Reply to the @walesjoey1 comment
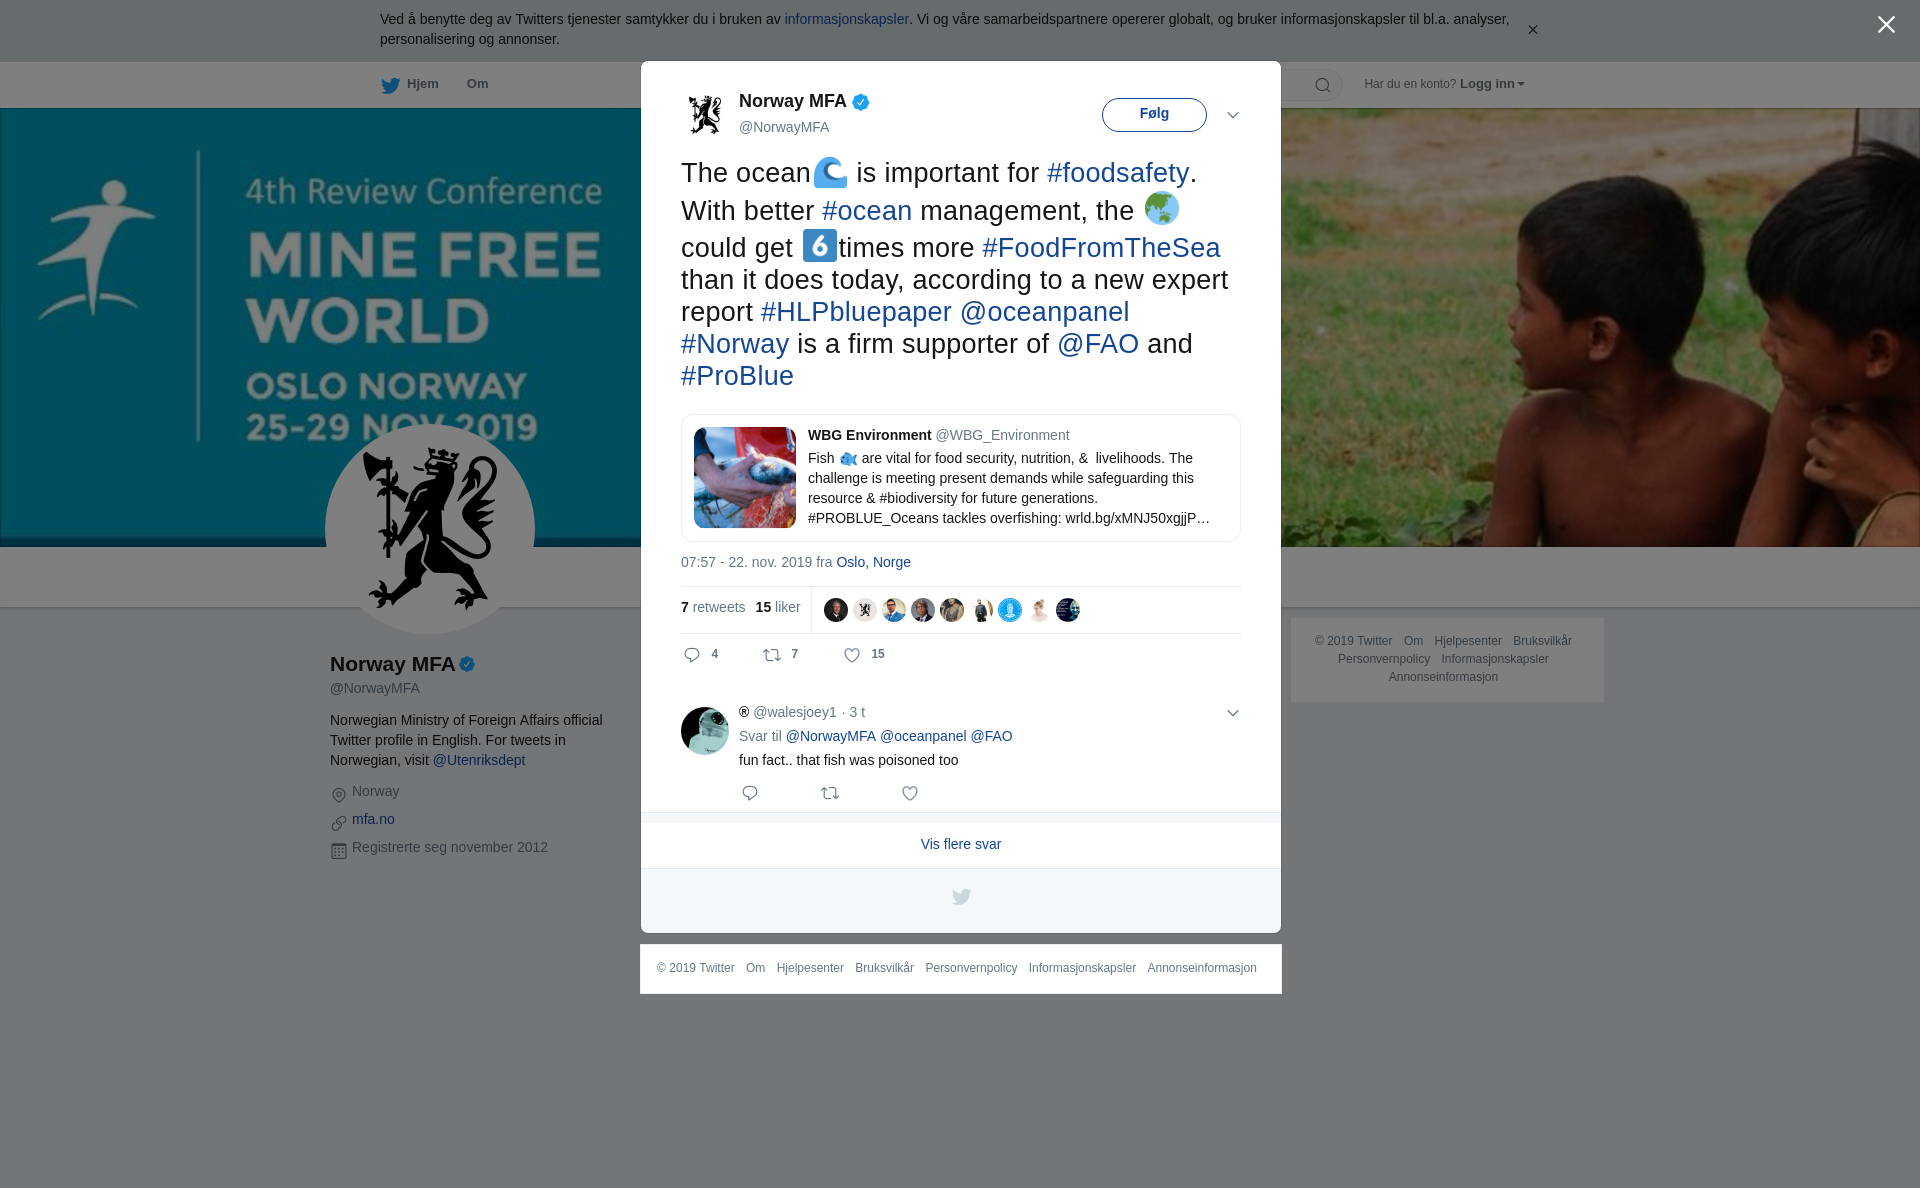 [x=750, y=793]
